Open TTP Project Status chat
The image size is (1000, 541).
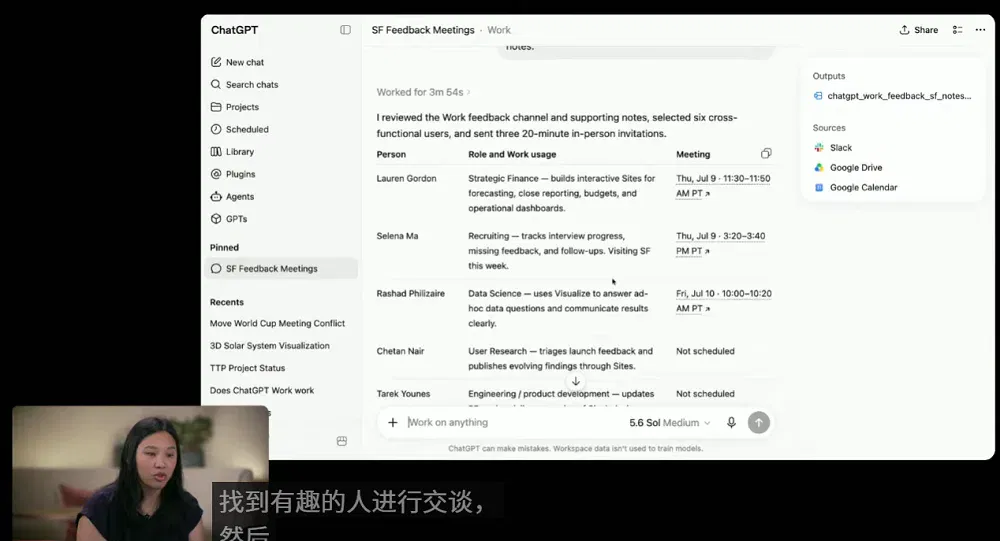click(247, 368)
